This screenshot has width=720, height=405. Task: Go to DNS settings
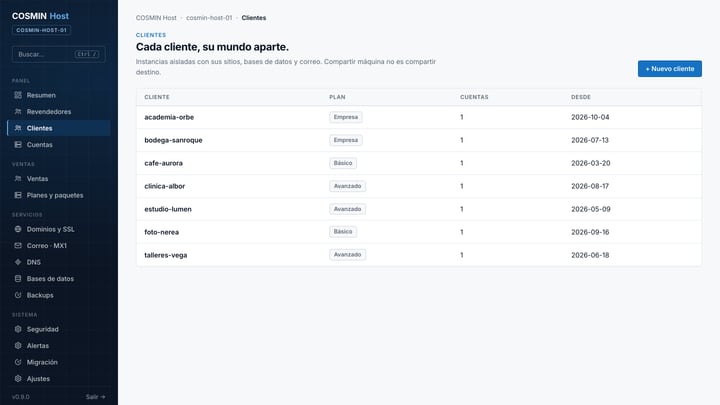(59, 262)
